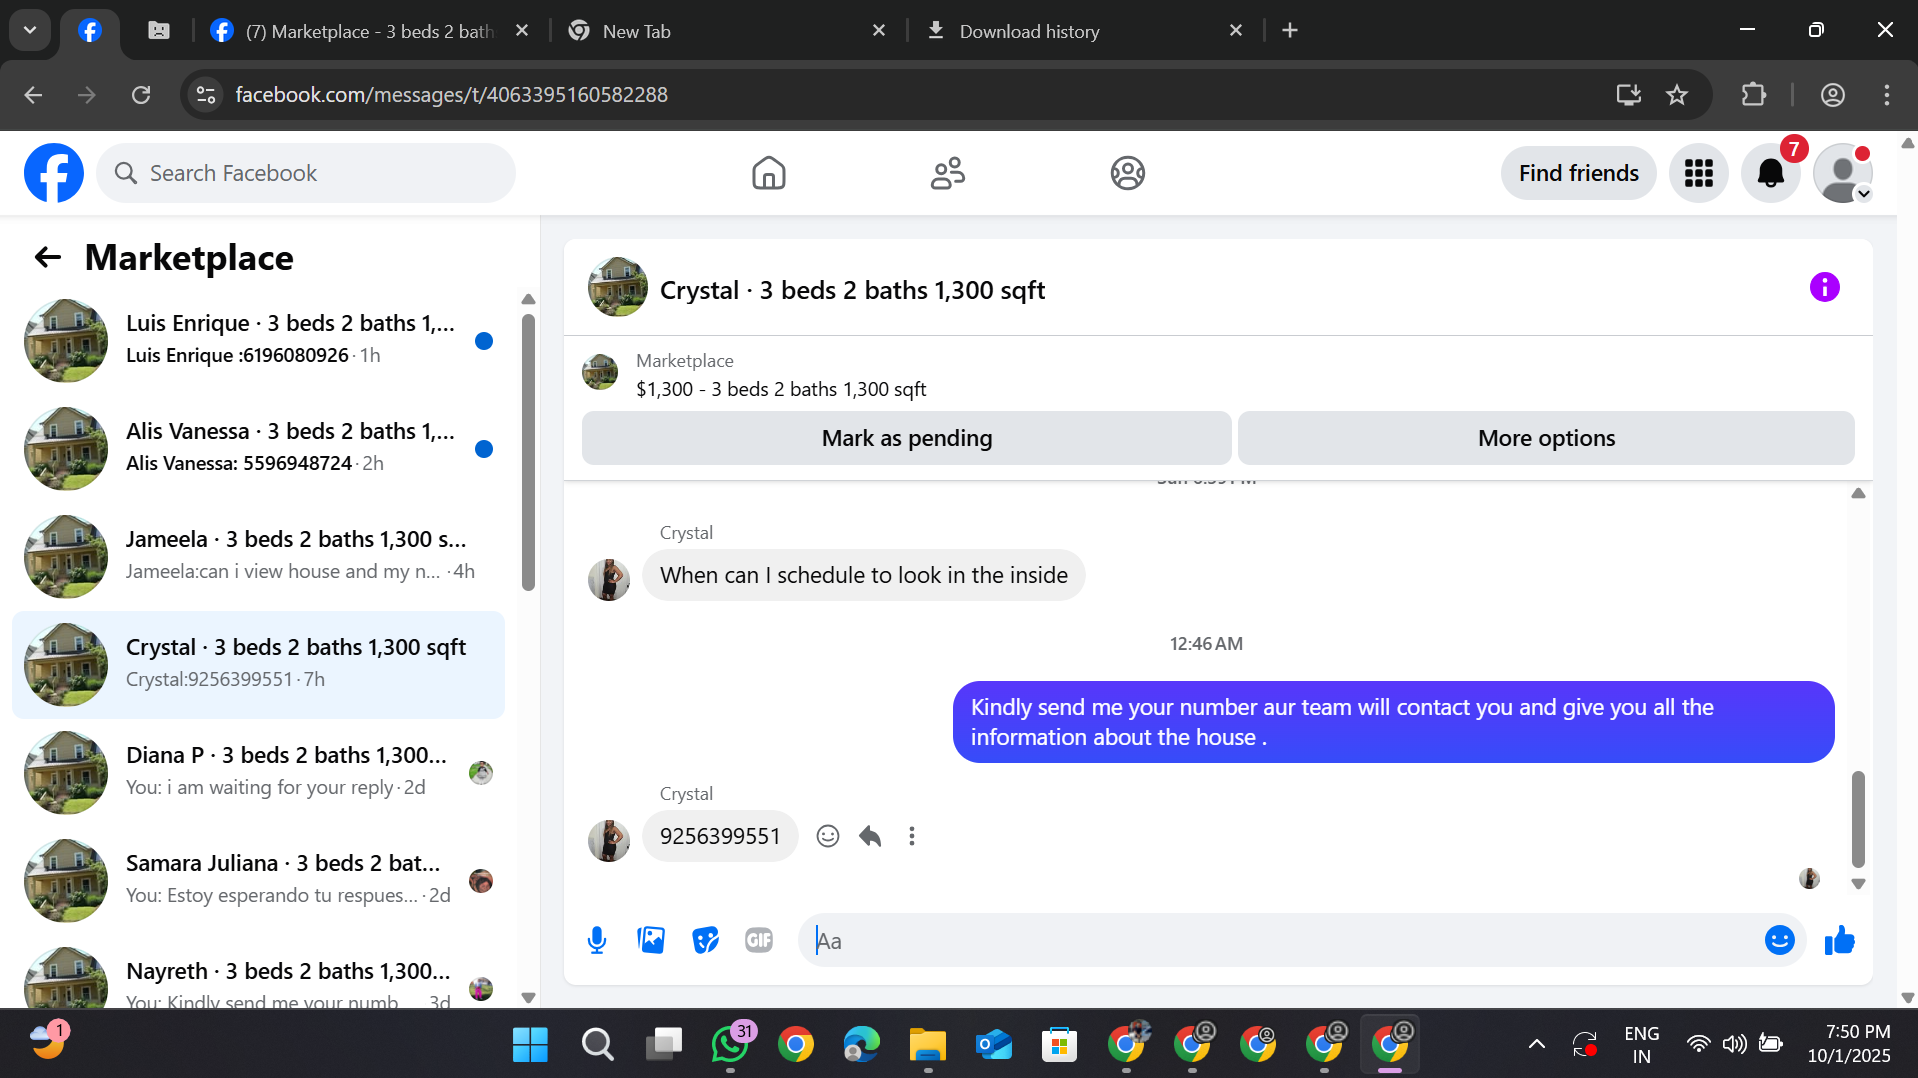
Task: Expand the tab search dropdown
Action: point(30,30)
